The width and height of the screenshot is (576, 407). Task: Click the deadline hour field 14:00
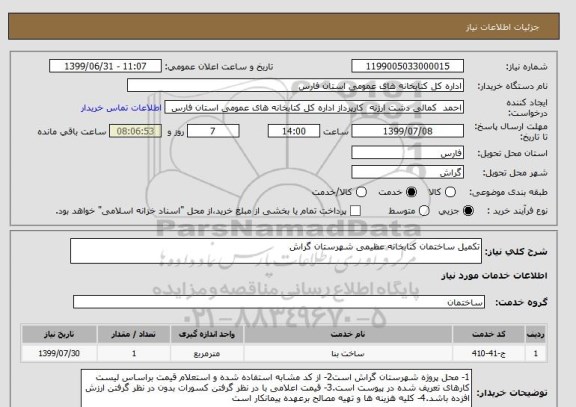294,131
